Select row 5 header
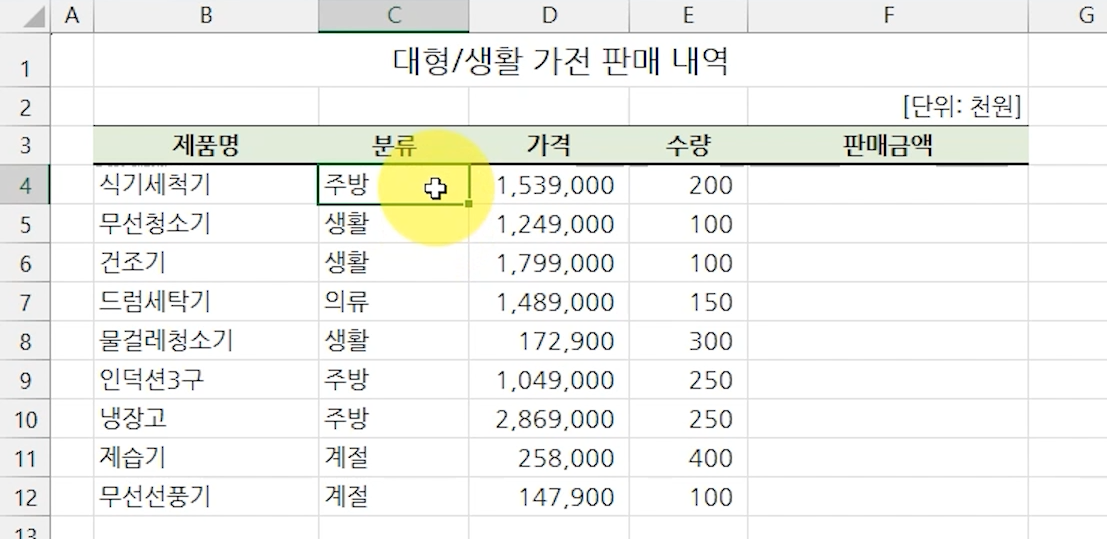The height and width of the screenshot is (539, 1107). pos(25,224)
